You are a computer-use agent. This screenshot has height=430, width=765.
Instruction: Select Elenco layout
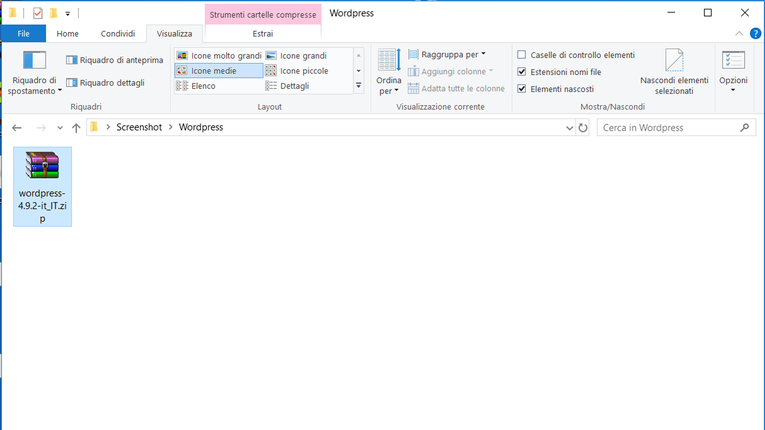pyautogui.click(x=196, y=86)
